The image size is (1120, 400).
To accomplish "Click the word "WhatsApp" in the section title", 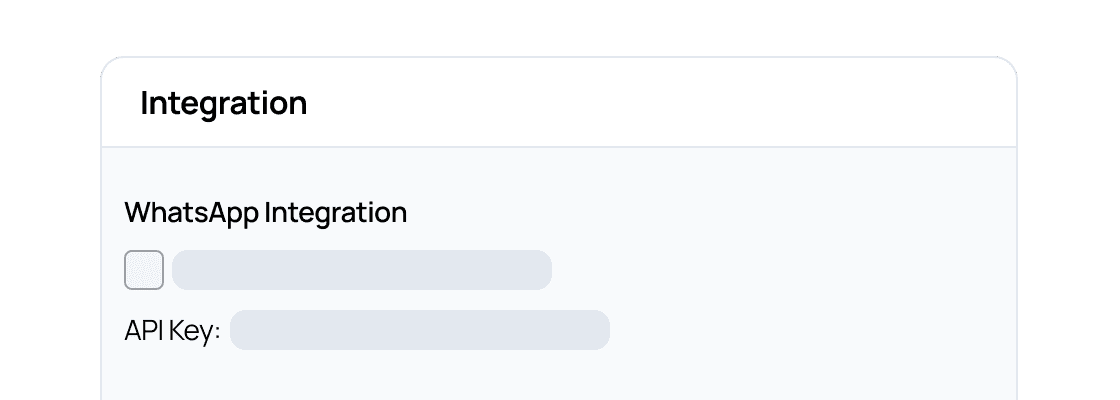I will coord(191,213).
